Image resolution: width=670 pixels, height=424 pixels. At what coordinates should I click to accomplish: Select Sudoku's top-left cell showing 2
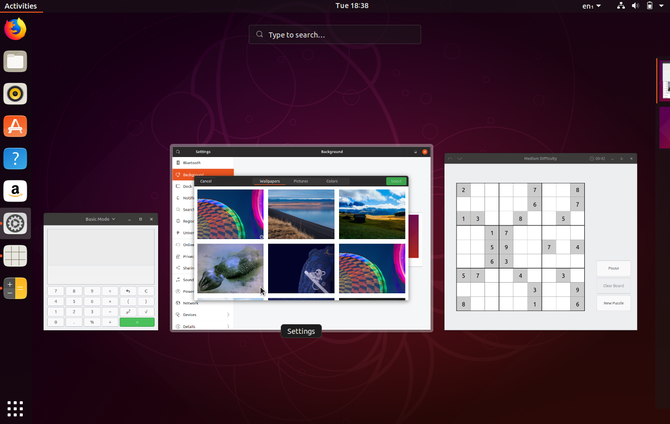coord(464,190)
